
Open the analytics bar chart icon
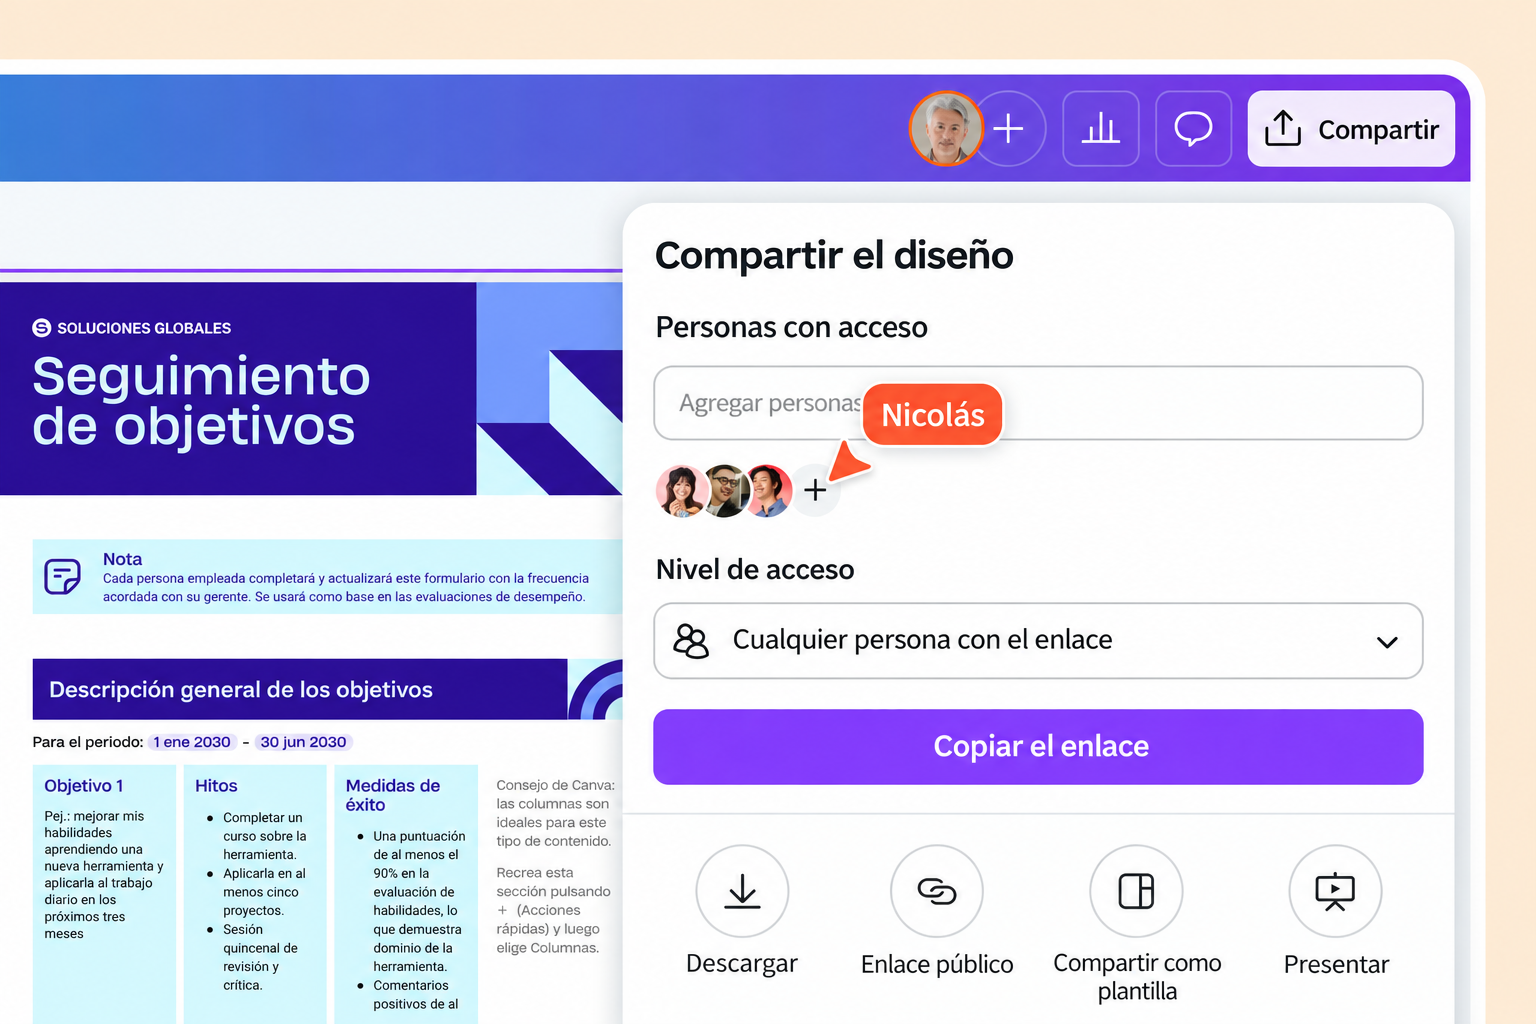click(1101, 128)
